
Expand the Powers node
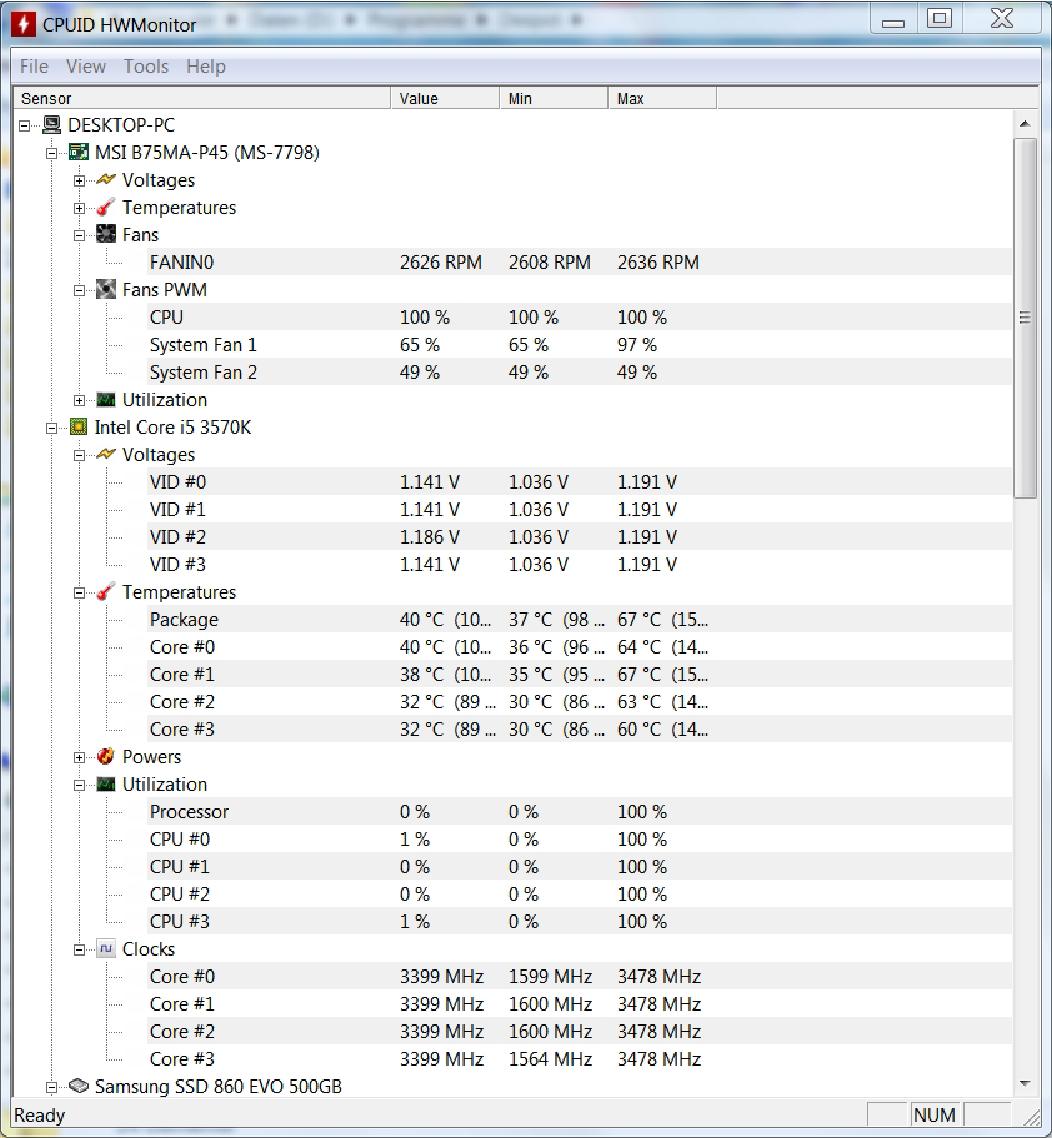[x=79, y=758]
